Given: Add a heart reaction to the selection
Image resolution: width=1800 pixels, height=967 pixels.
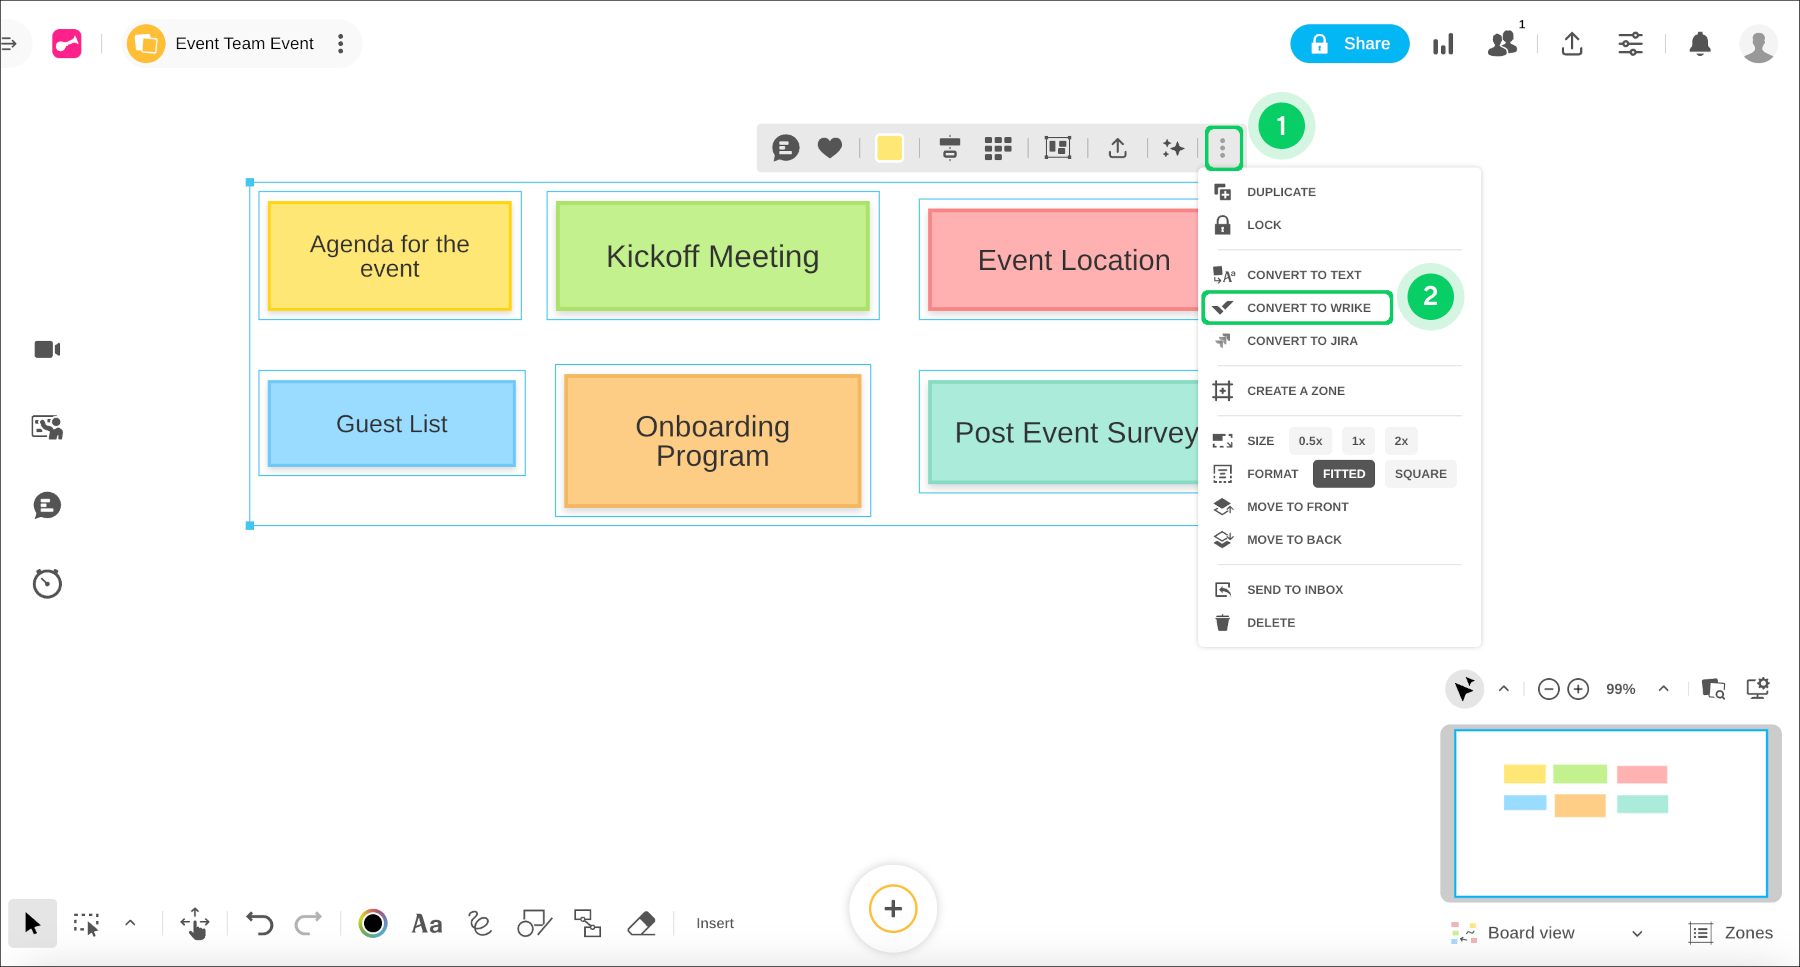Looking at the screenshot, I should pyautogui.click(x=830, y=147).
